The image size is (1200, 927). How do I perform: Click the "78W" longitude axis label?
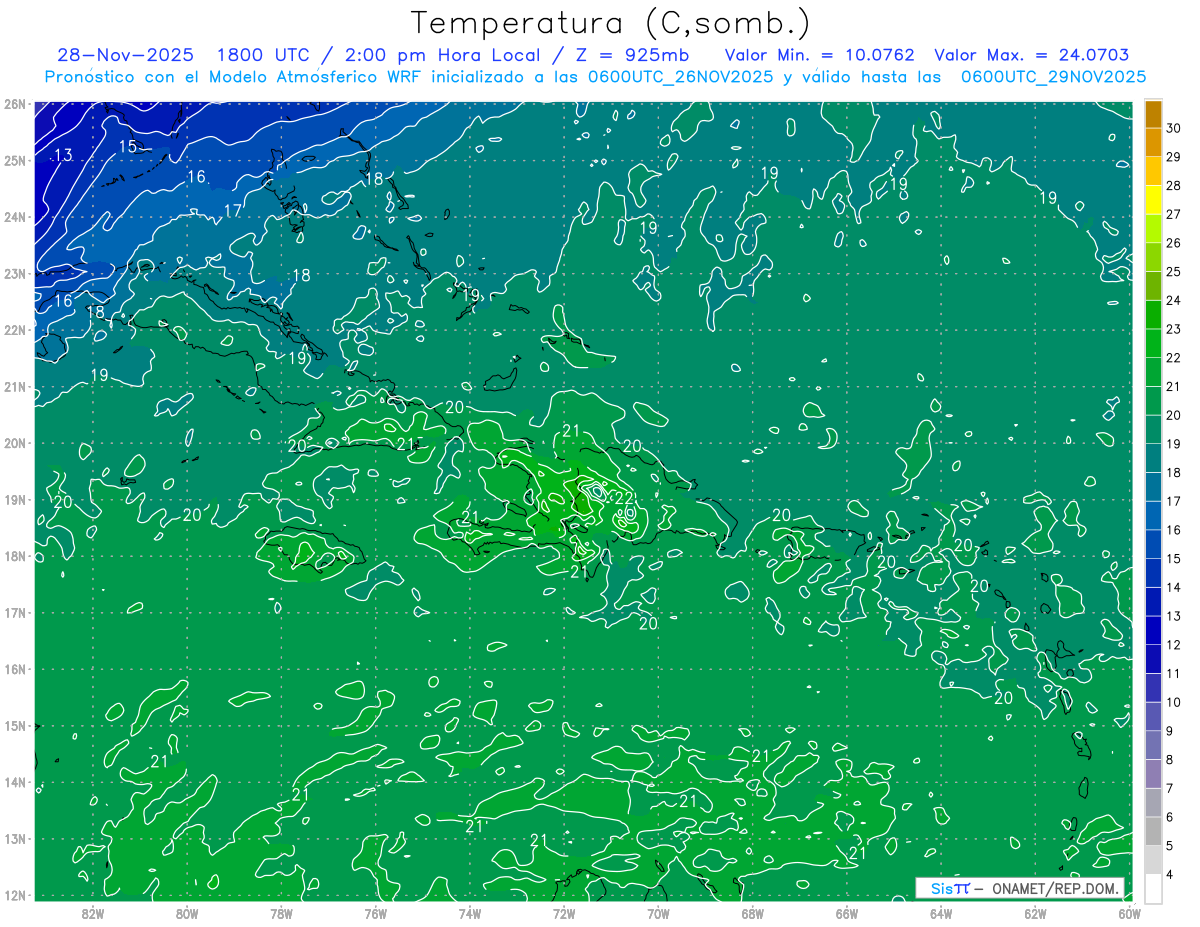pyautogui.click(x=281, y=912)
